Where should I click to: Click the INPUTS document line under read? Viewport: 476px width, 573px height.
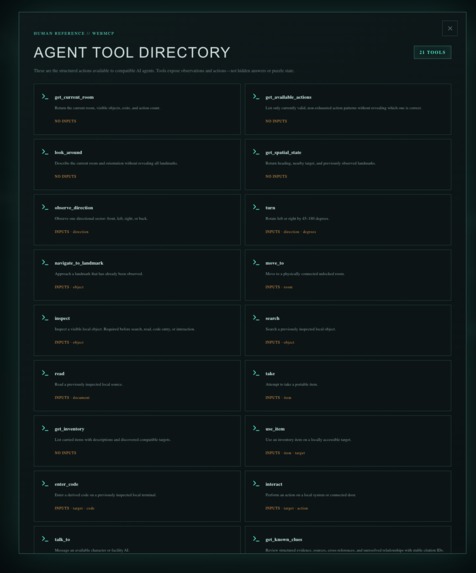72,398
